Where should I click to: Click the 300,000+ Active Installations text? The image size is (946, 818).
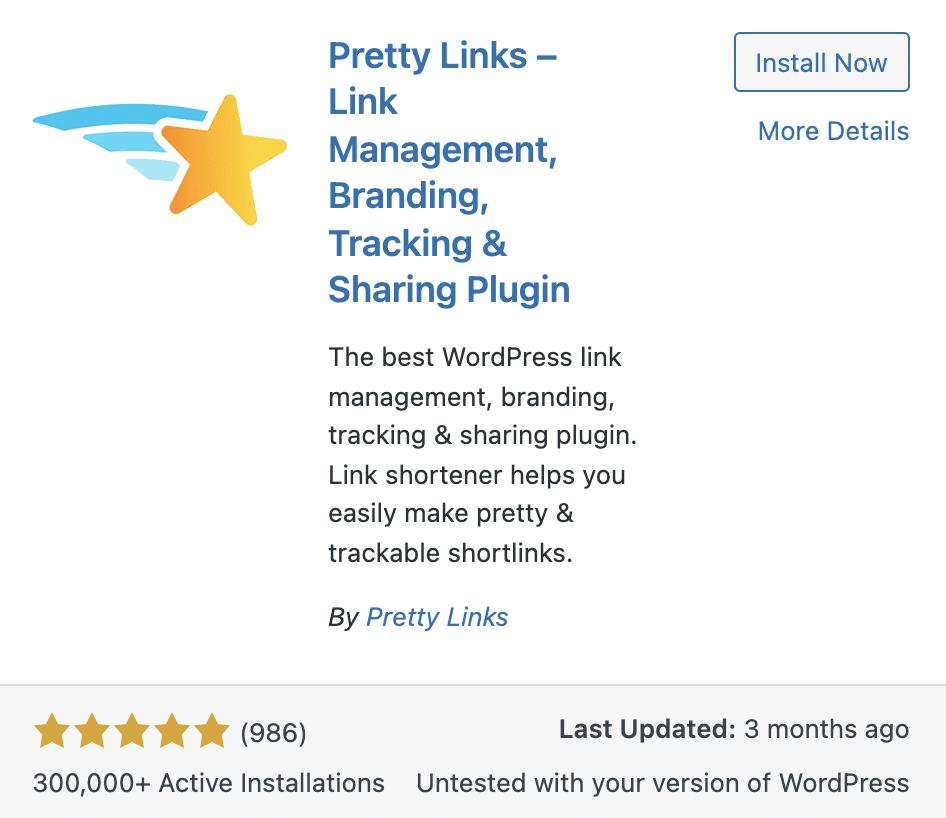[x=208, y=783]
